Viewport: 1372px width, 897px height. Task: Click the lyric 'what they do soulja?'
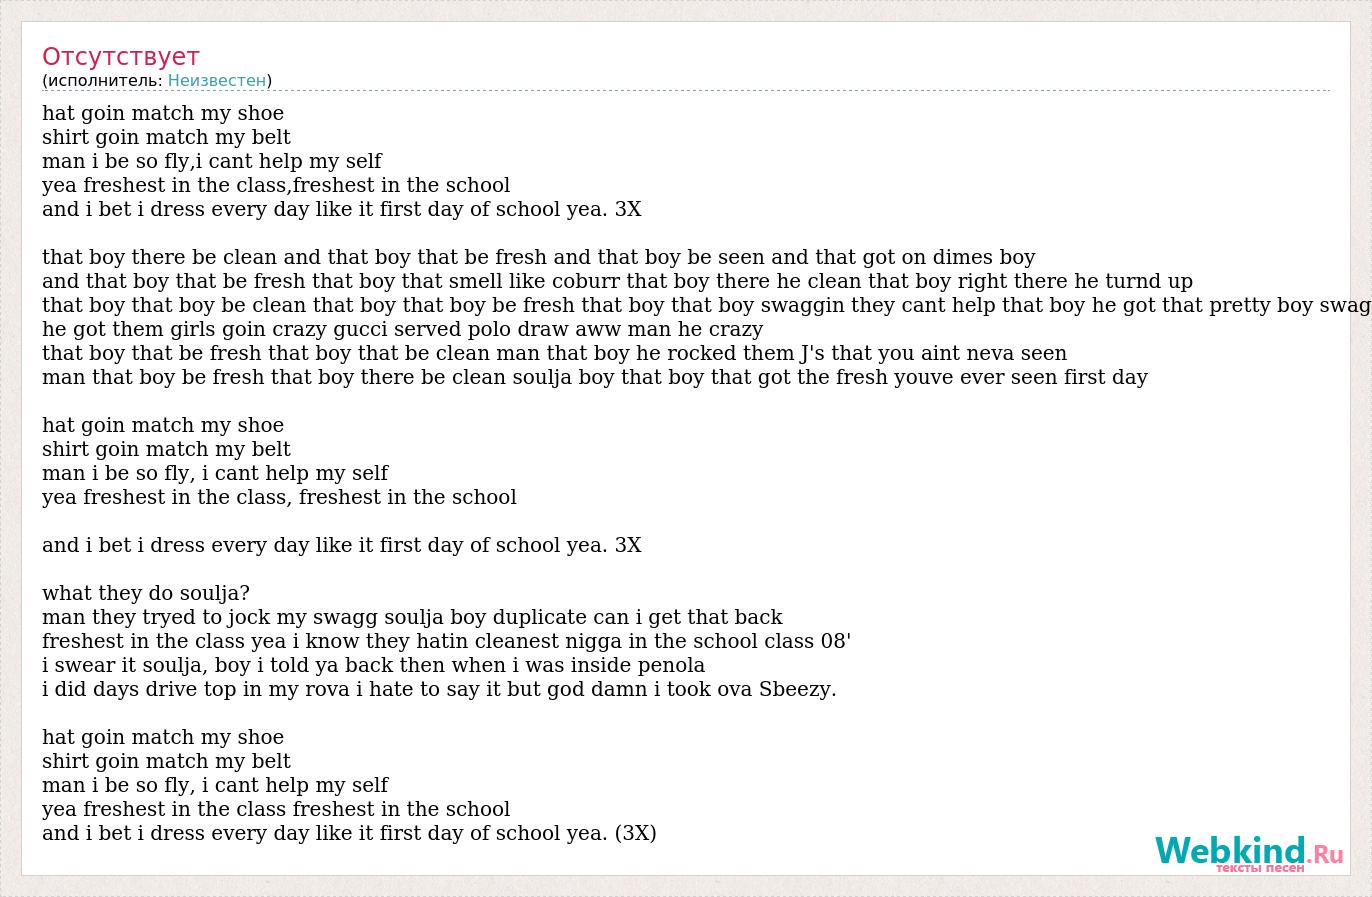146,594
